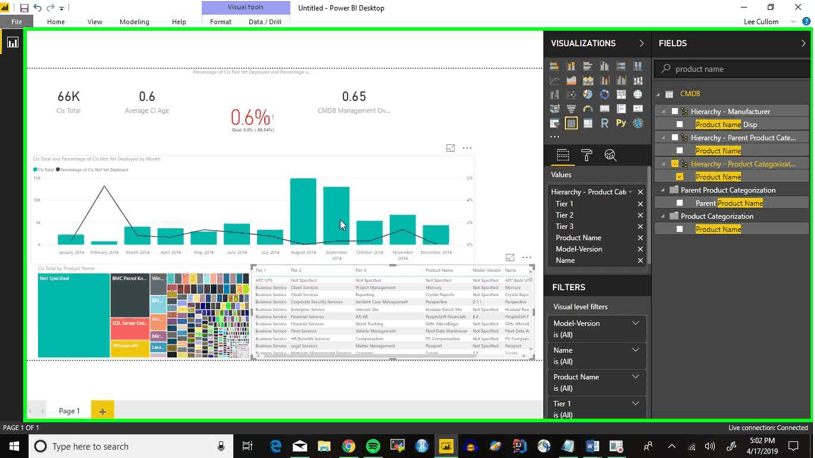Screen dimensions: 815x458
Task: Uncheck Hierarchy - Product Categorization checkbox
Action: click(x=675, y=164)
